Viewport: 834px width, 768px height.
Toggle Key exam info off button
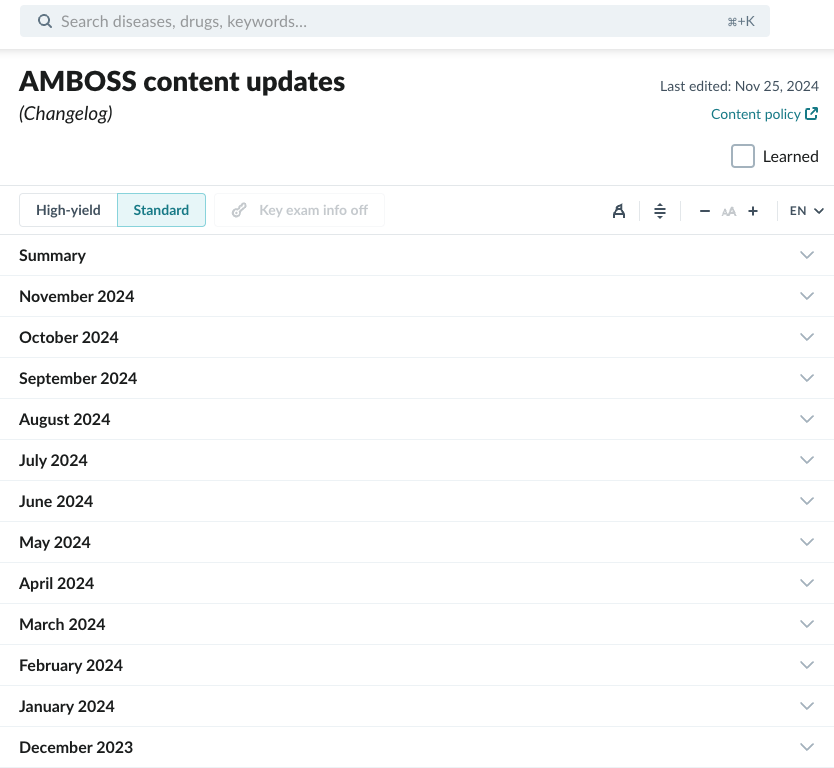pyautogui.click(x=299, y=210)
